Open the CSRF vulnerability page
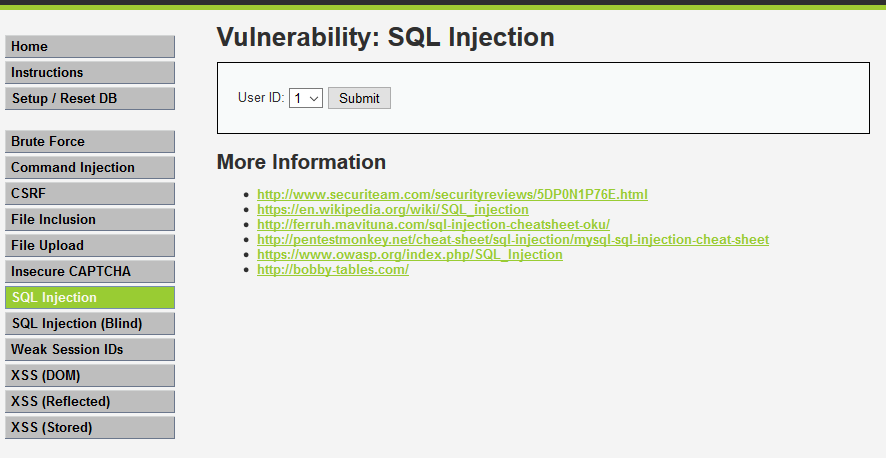The width and height of the screenshot is (886, 458). click(x=89, y=194)
